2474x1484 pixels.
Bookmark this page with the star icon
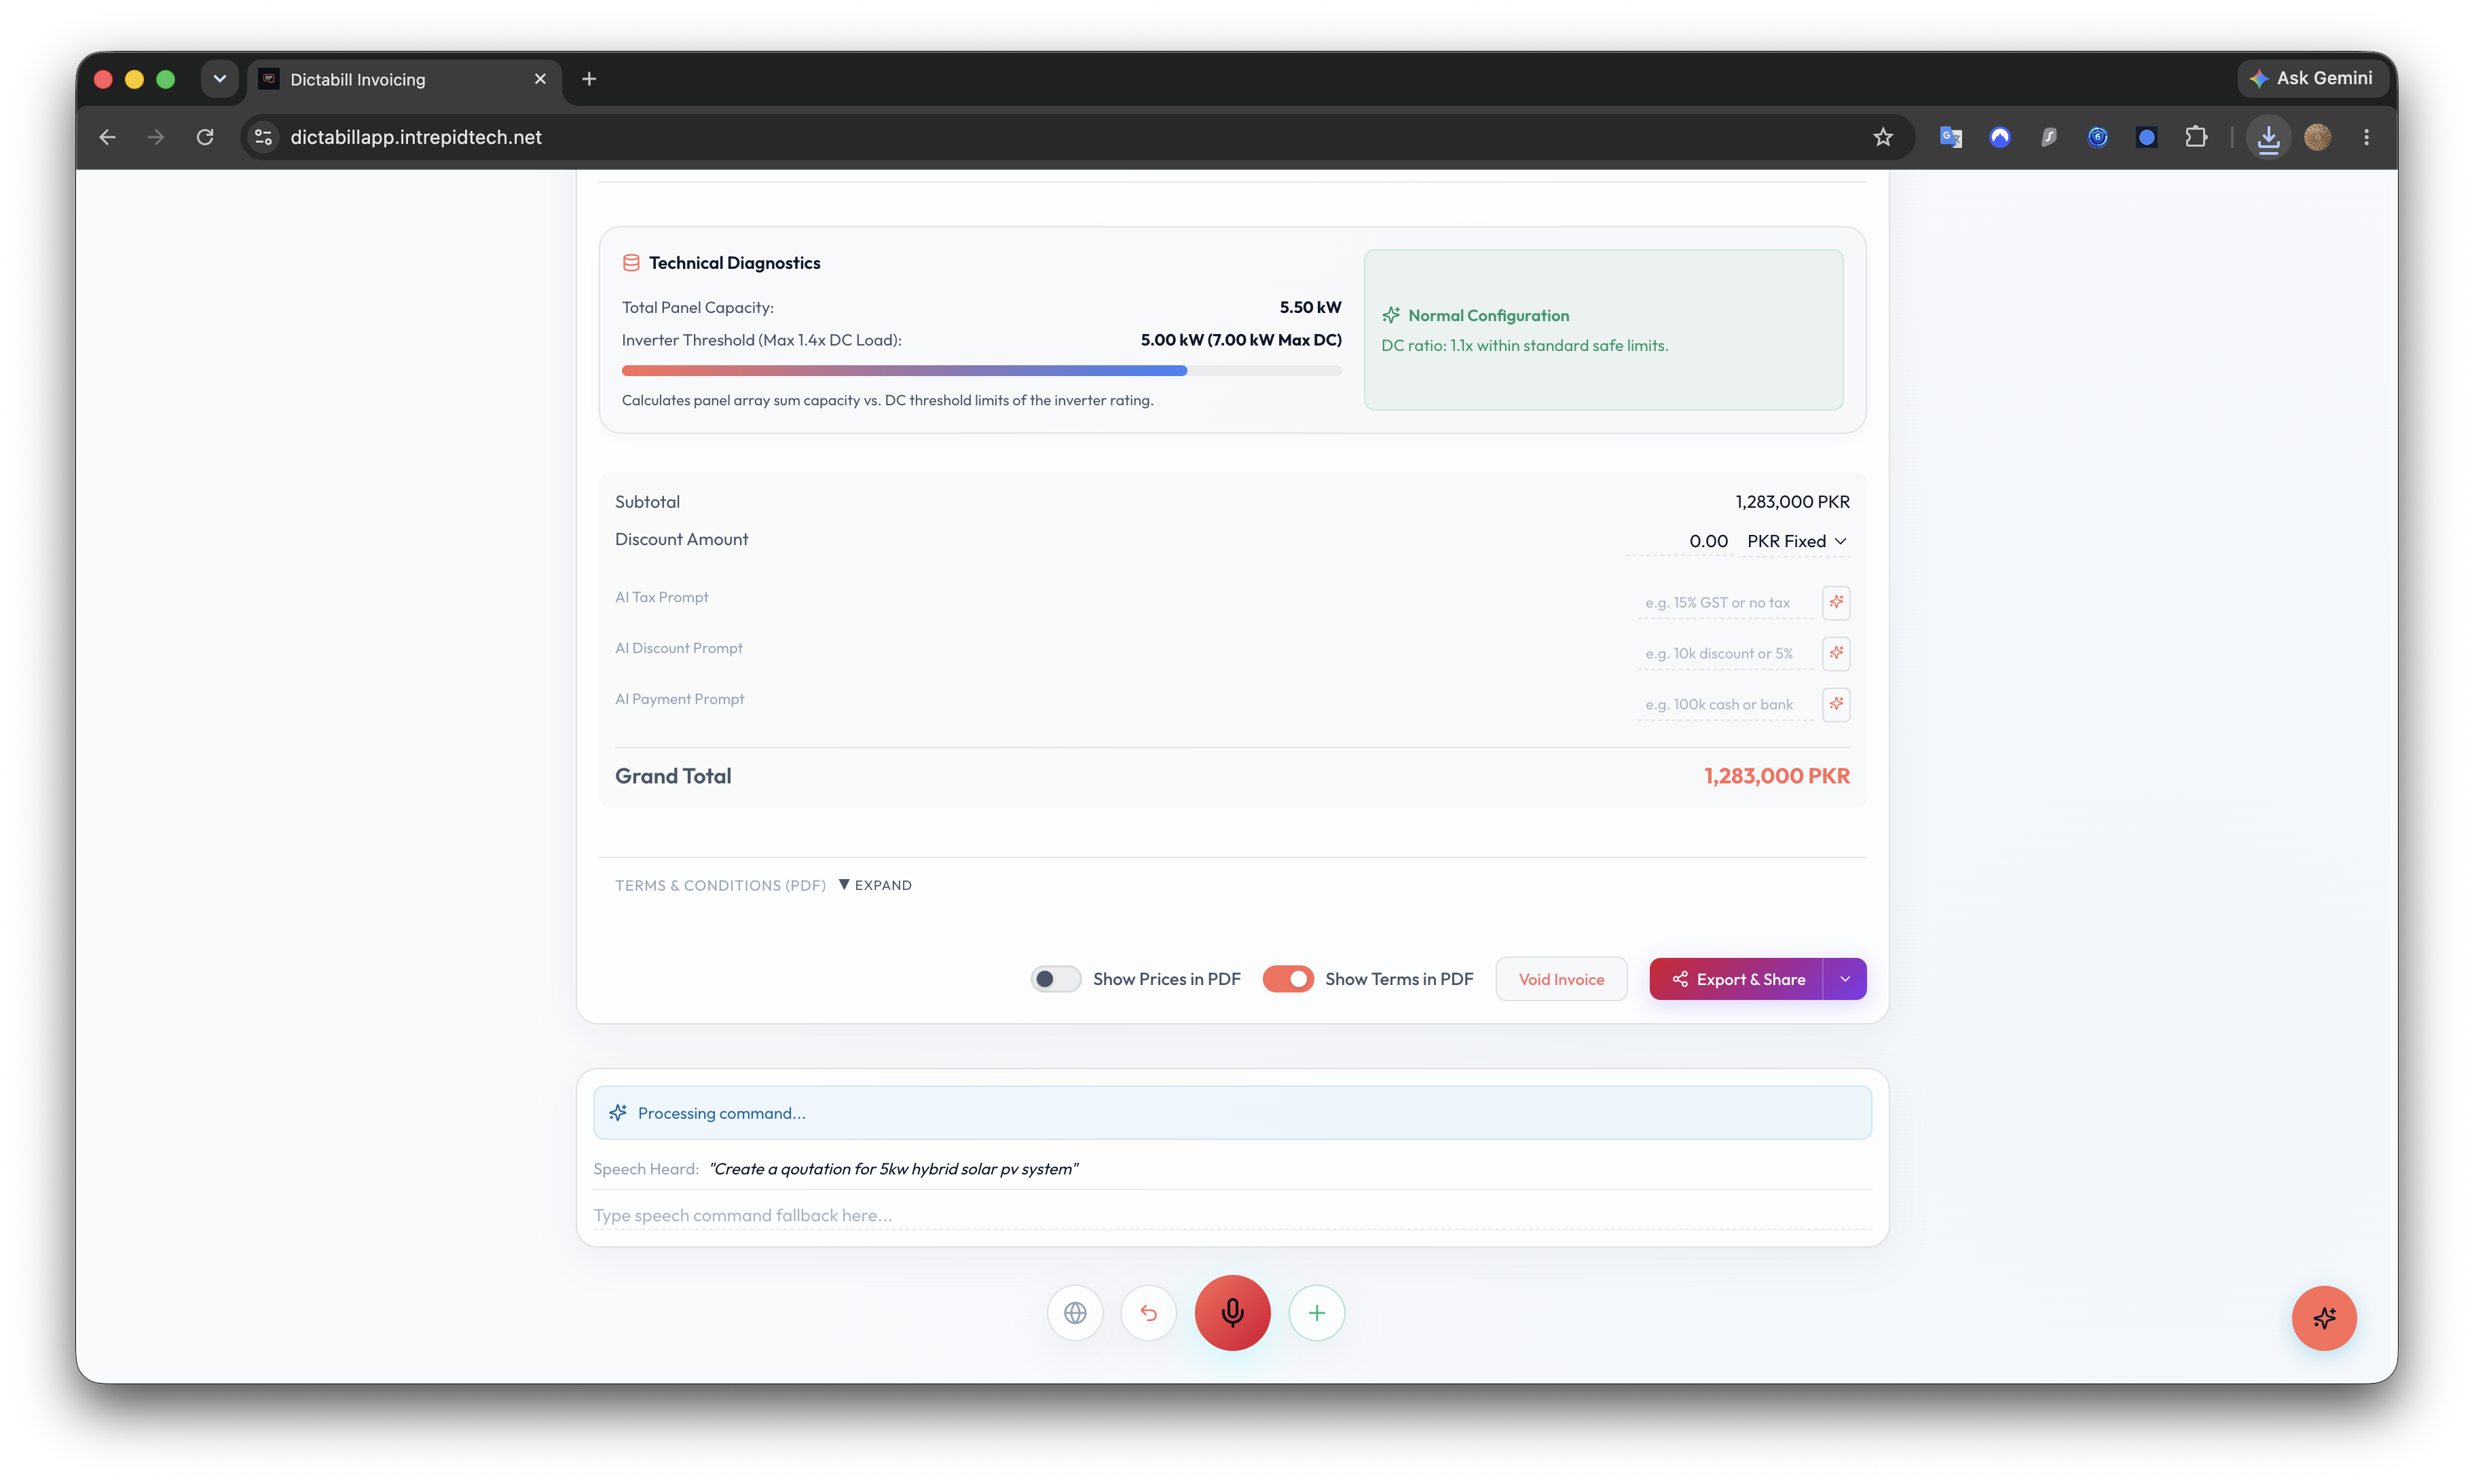[1883, 137]
